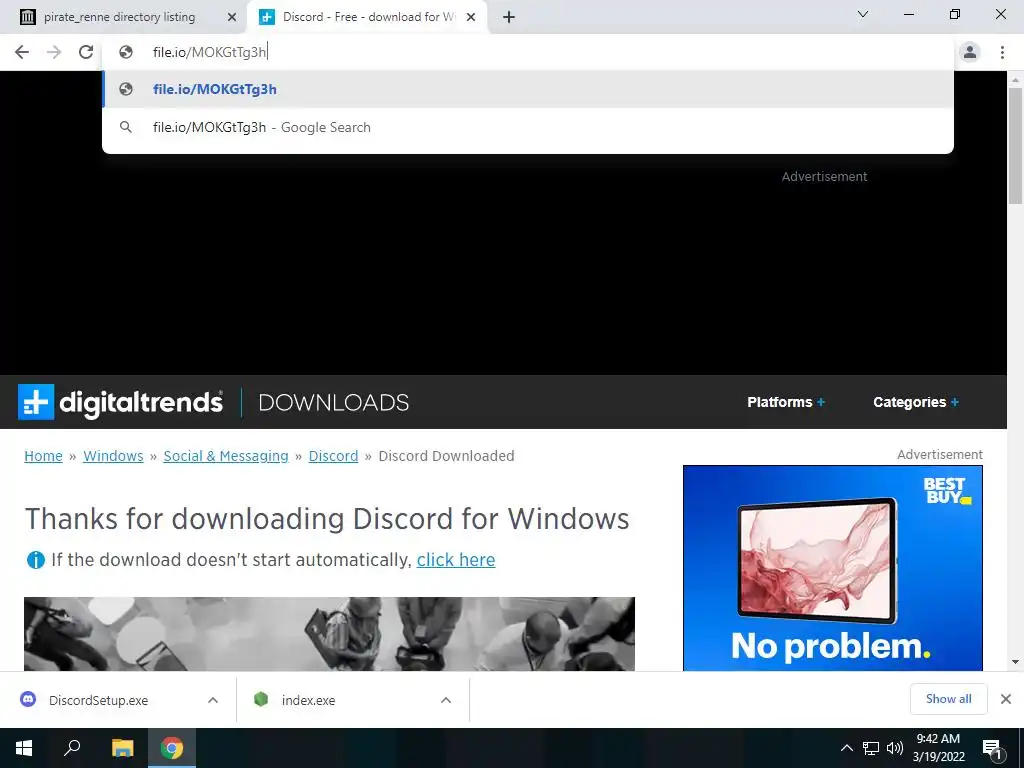Open the Chrome three-dot menu

(1002, 52)
